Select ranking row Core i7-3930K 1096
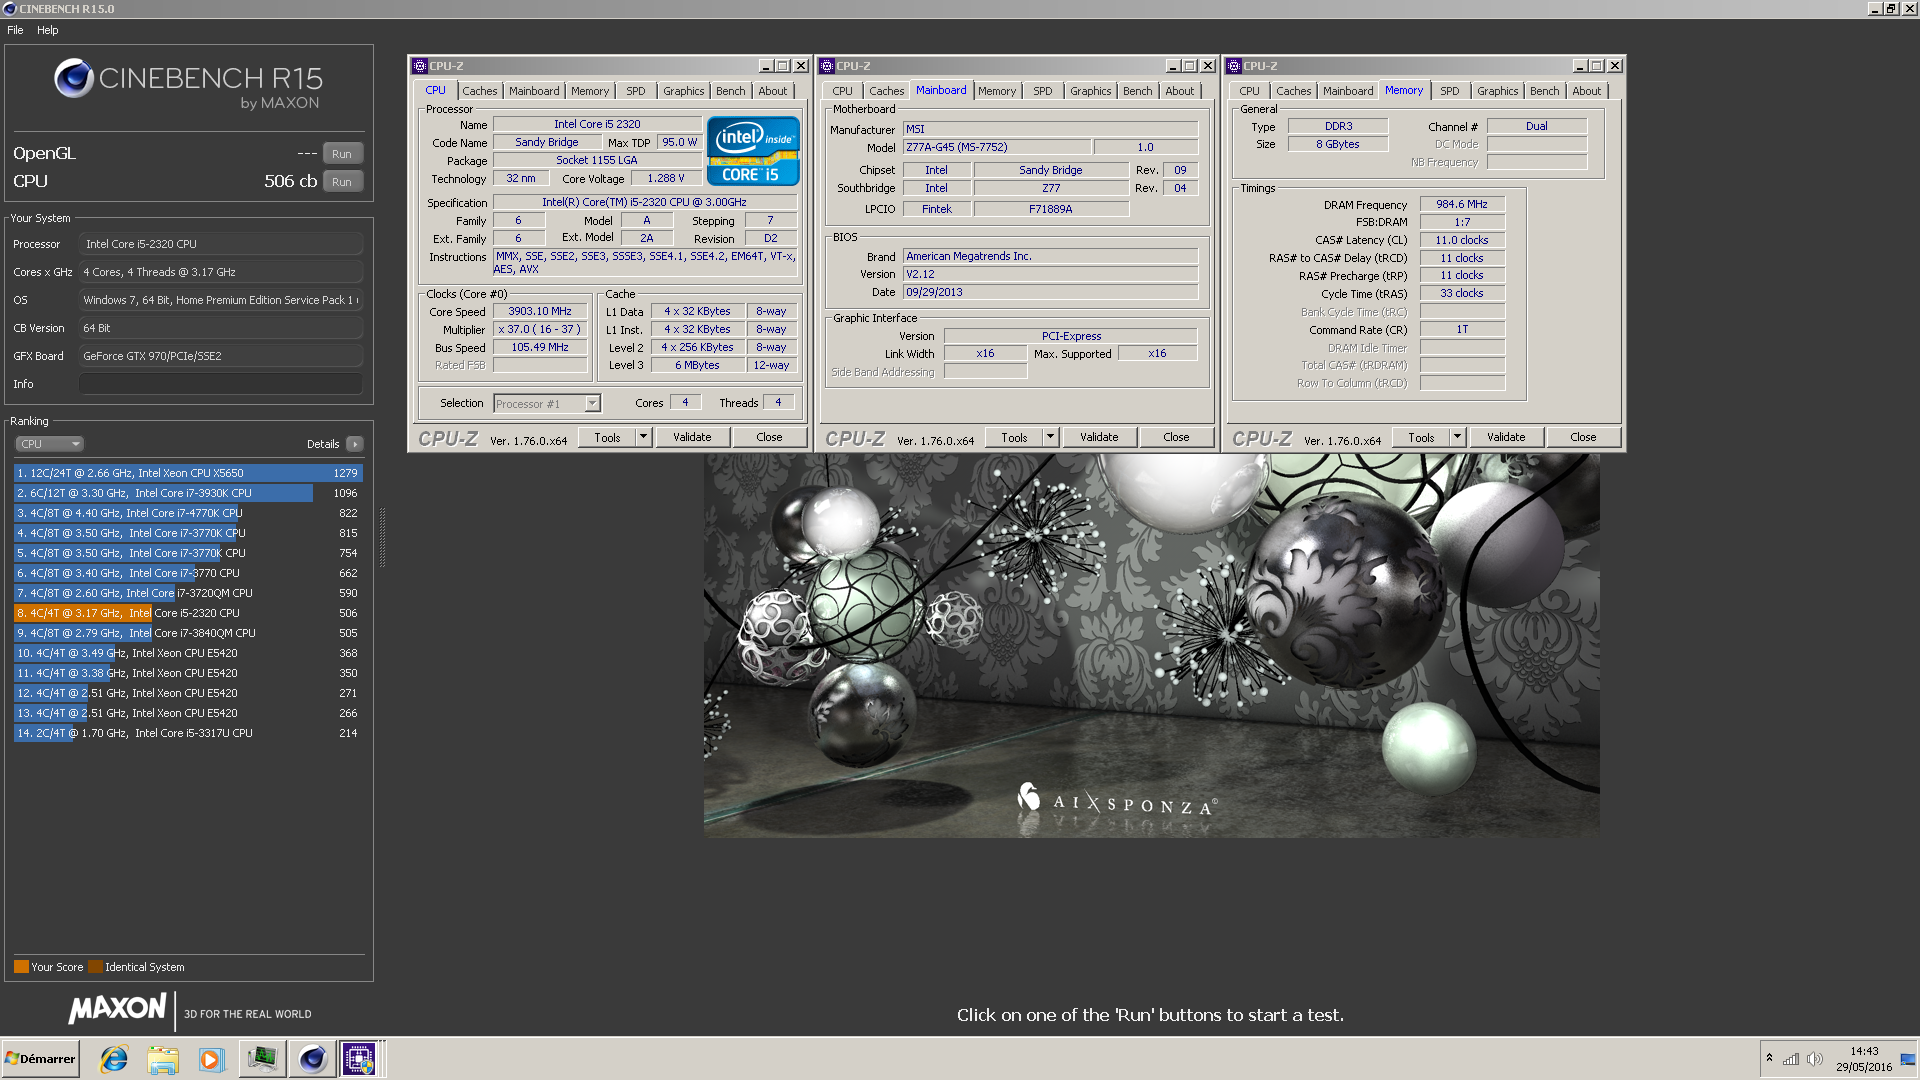The image size is (1920, 1080). [187, 493]
